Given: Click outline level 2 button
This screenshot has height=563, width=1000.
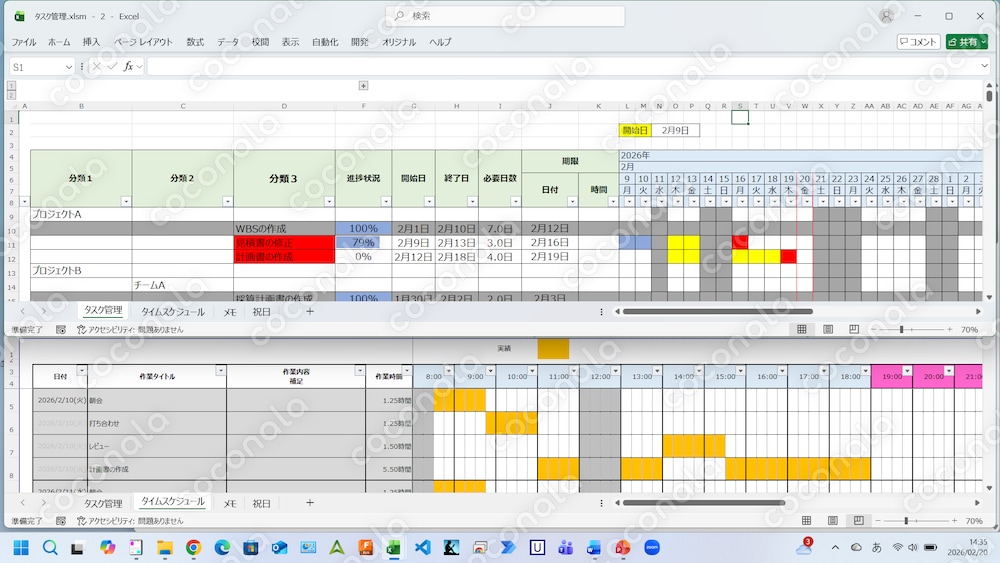Looking at the screenshot, I should coord(11,94).
